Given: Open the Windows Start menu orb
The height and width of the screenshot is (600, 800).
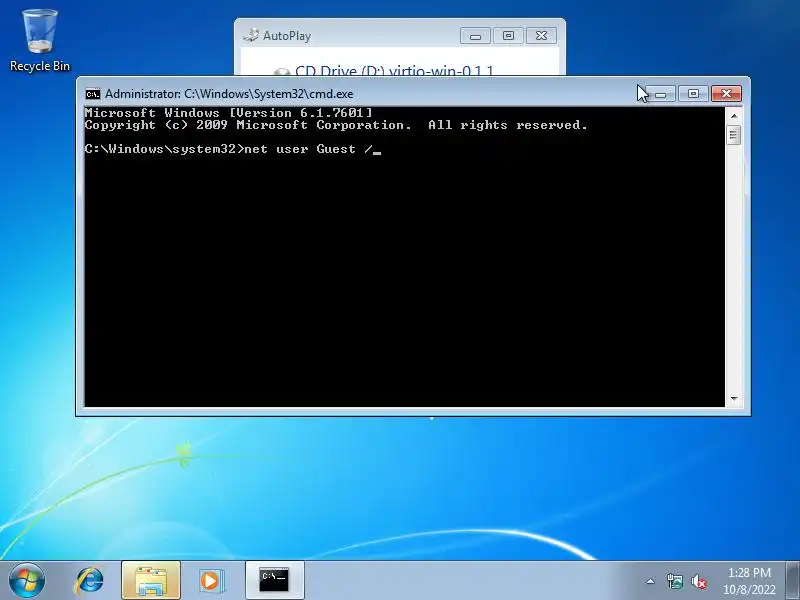Looking at the screenshot, I should pos(27,581).
